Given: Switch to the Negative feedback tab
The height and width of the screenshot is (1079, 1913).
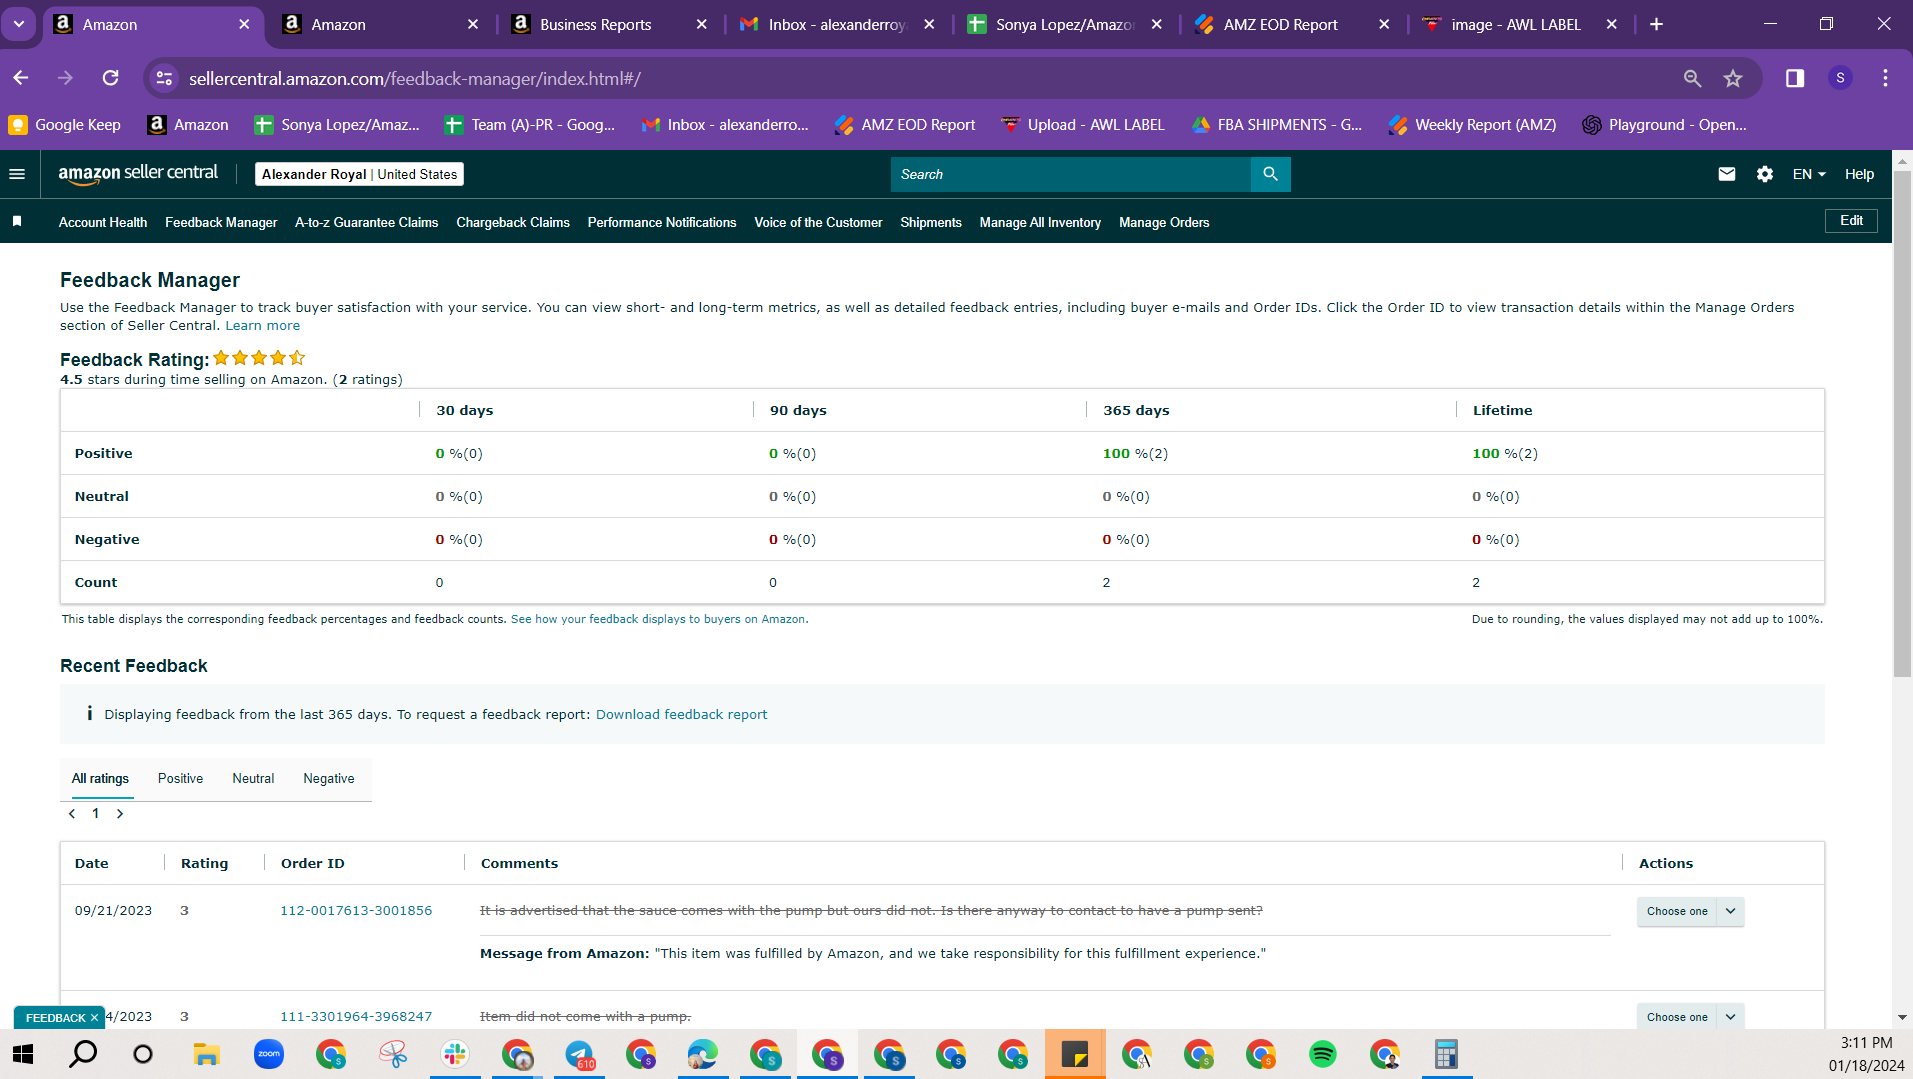Looking at the screenshot, I should 329,779.
